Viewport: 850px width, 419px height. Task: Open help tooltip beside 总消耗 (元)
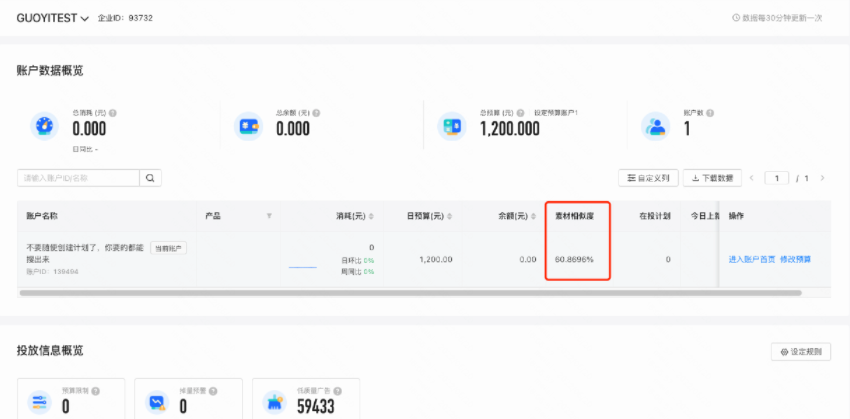[113, 113]
